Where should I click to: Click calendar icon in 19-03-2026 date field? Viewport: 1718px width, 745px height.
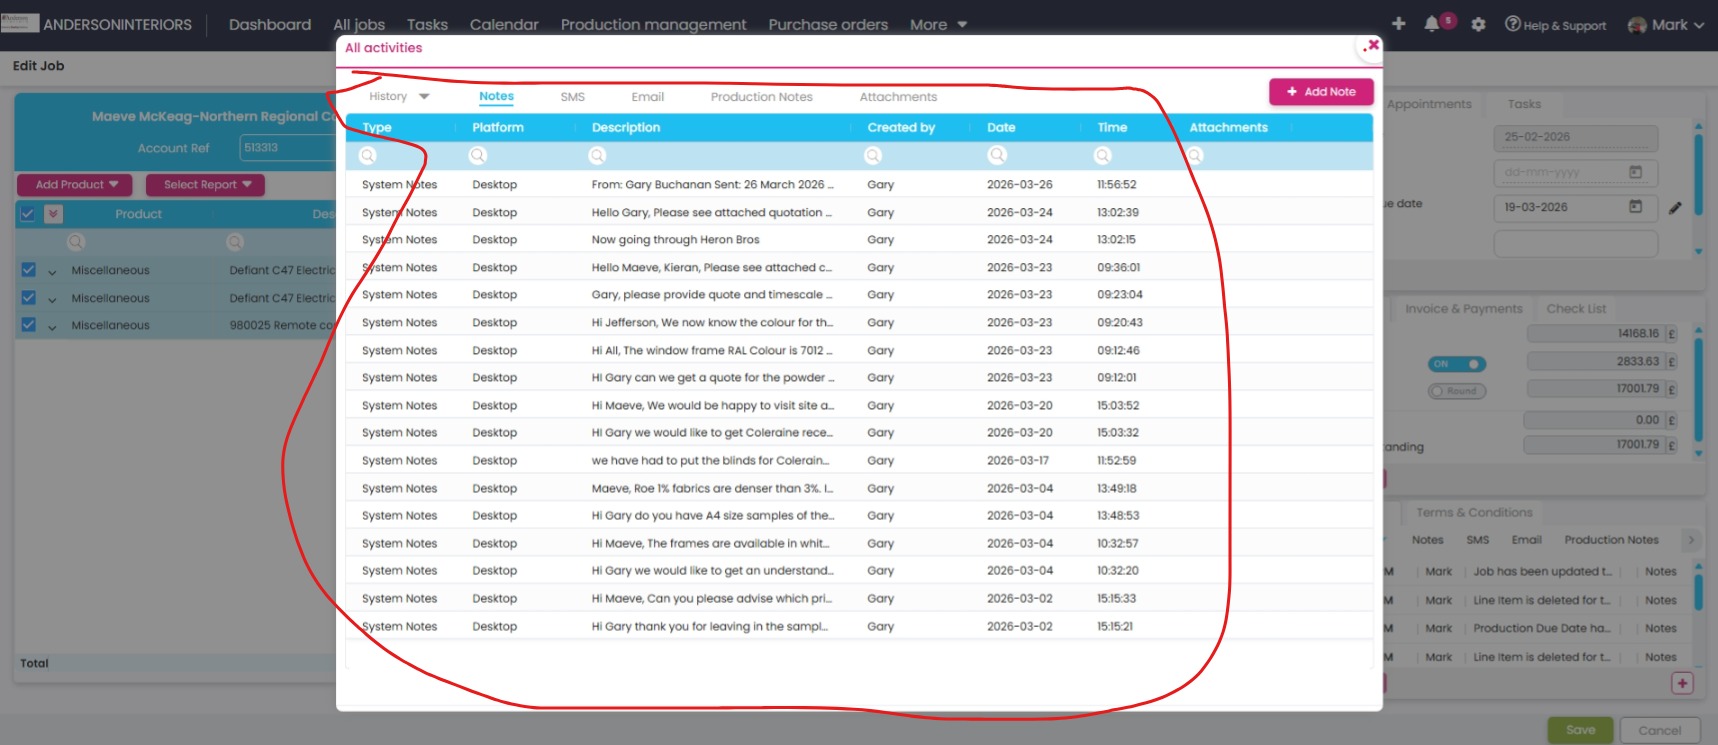click(x=1636, y=207)
